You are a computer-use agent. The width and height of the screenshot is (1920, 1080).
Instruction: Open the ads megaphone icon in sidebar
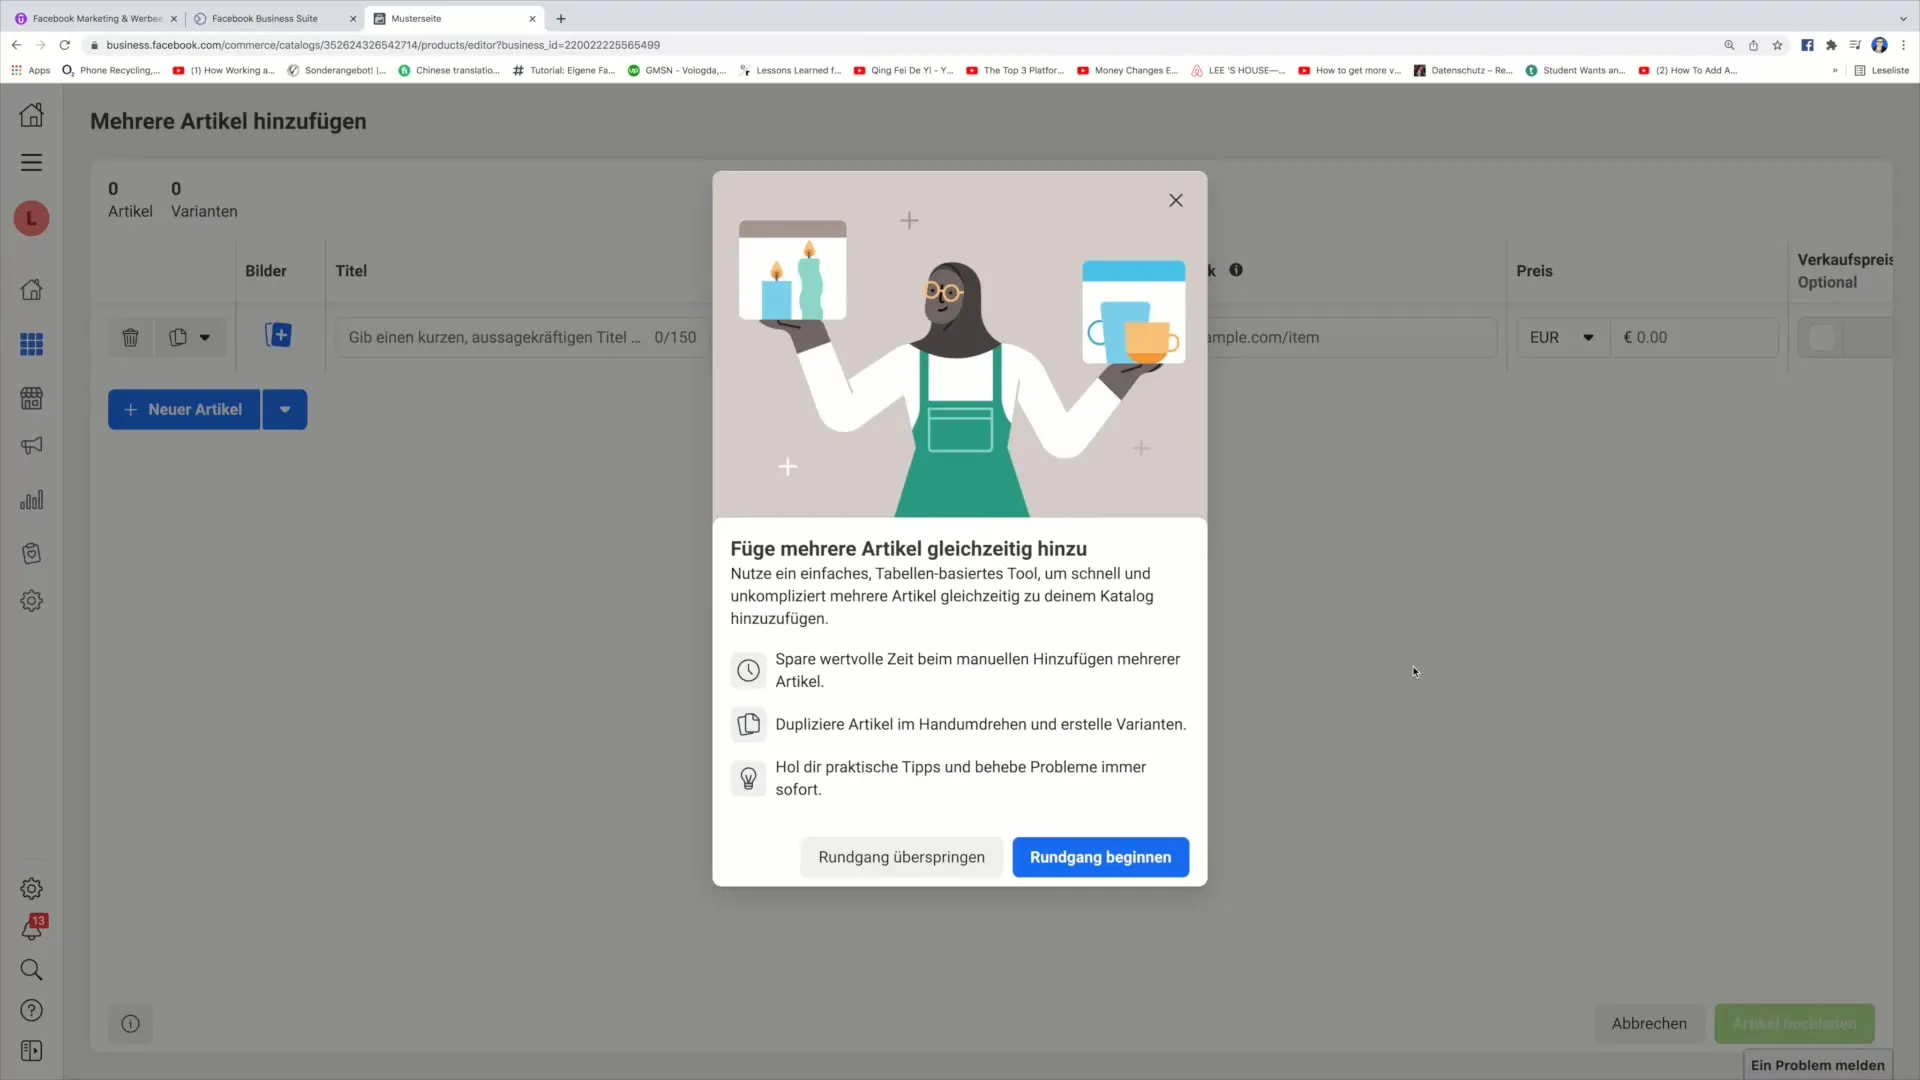(31, 446)
